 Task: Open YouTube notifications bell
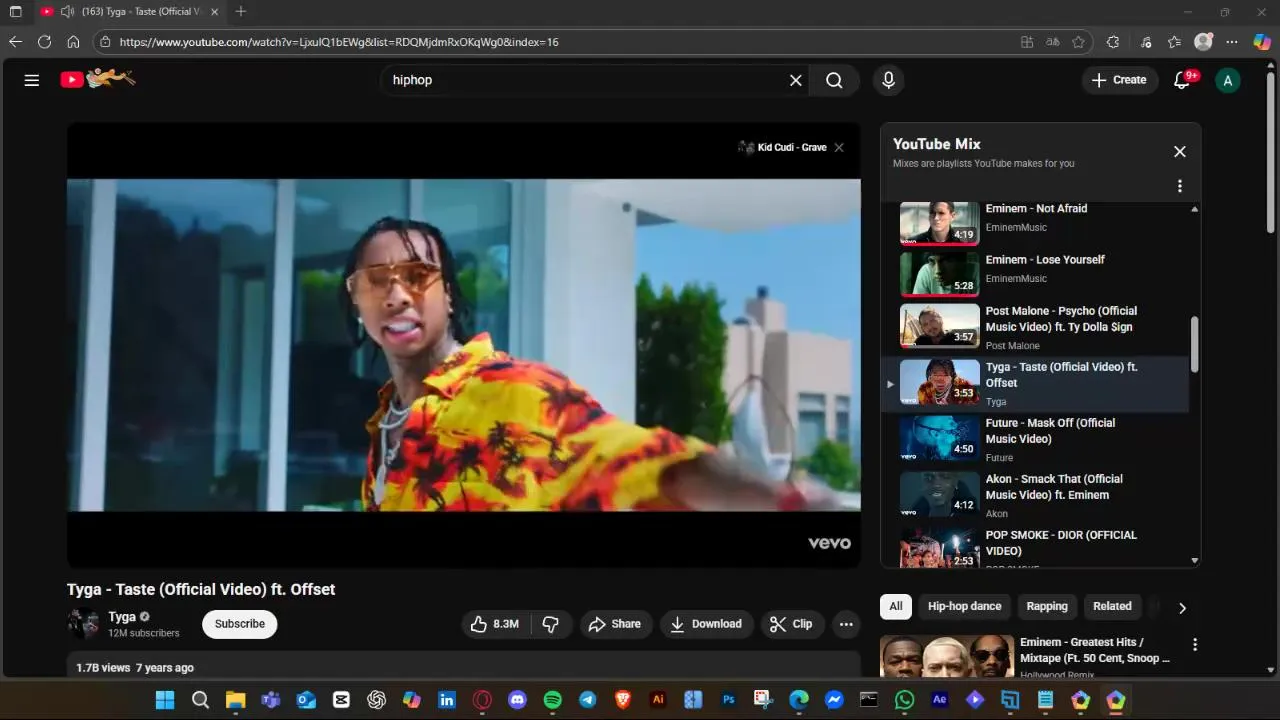tap(1182, 80)
